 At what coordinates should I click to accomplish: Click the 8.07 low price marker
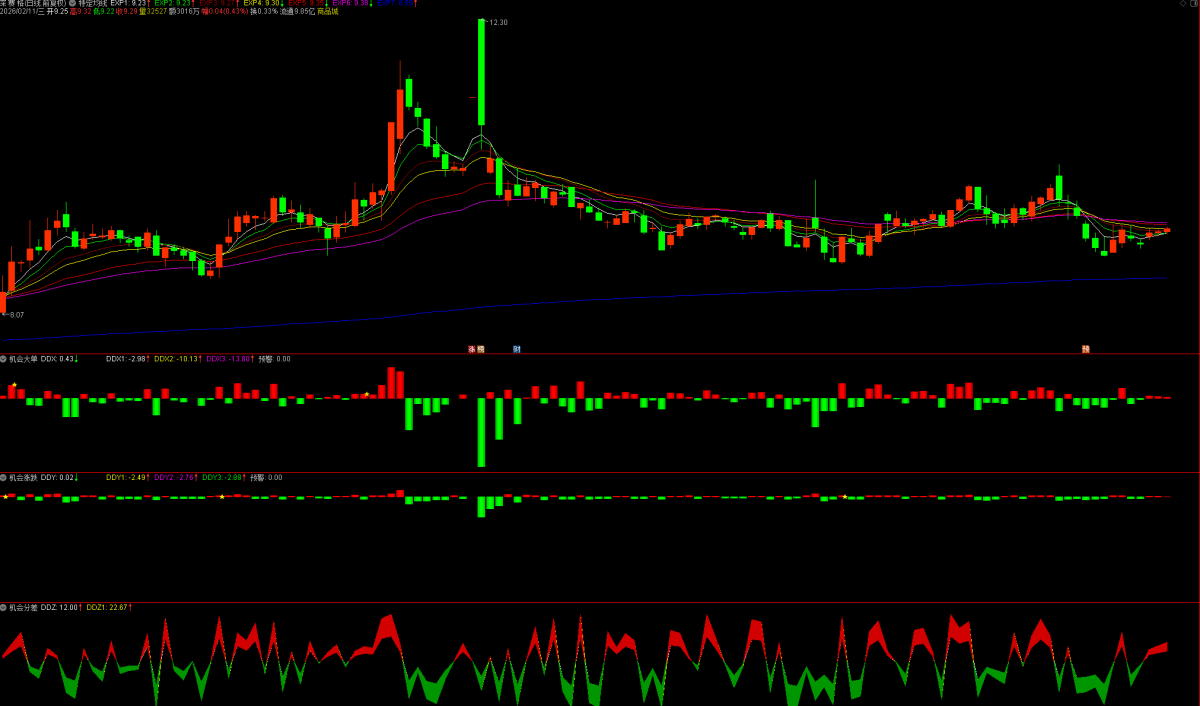(16, 315)
